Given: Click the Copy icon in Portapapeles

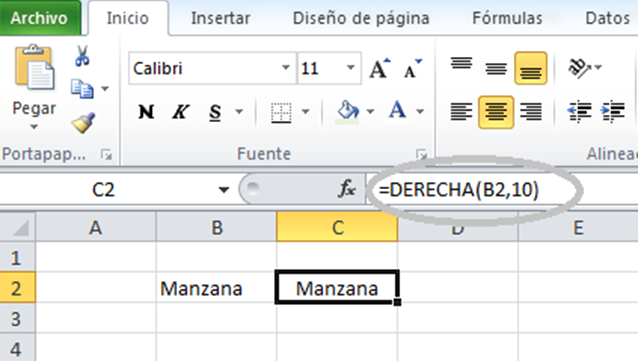Looking at the screenshot, I should (x=82, y=89).
